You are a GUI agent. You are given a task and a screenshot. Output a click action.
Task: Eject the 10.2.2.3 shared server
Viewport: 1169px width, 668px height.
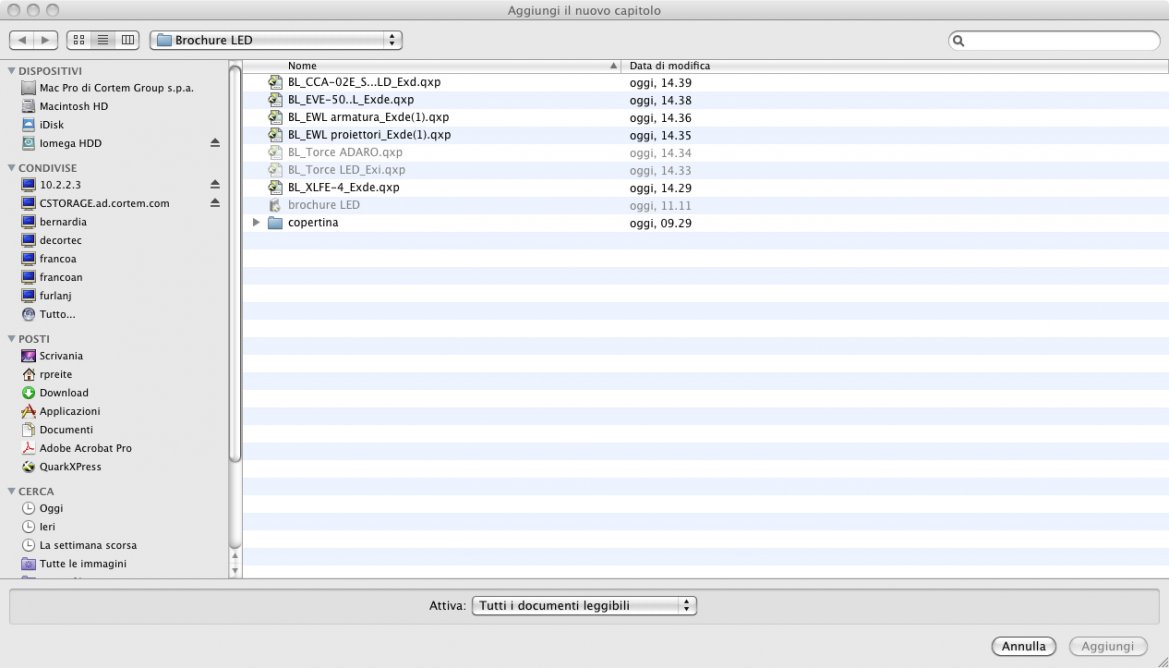215,185
